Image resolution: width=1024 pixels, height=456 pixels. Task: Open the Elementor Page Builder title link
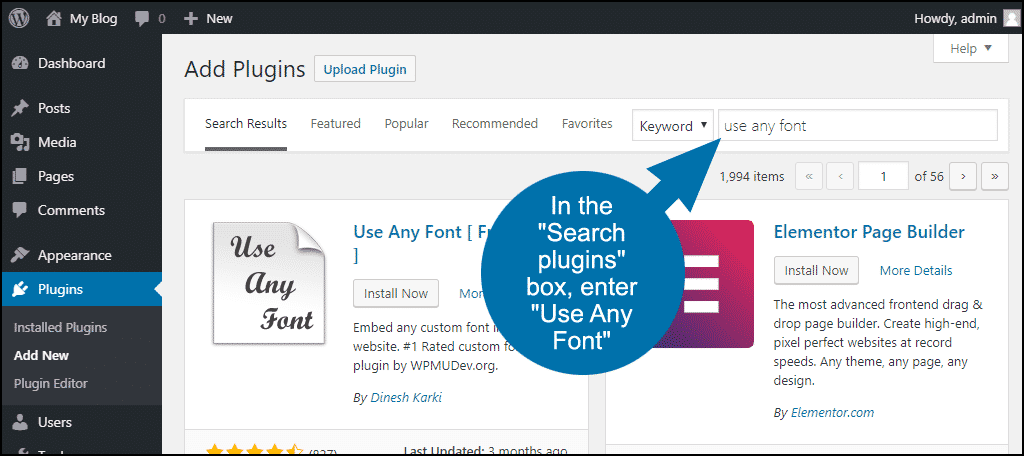click(x=869, y=231)
